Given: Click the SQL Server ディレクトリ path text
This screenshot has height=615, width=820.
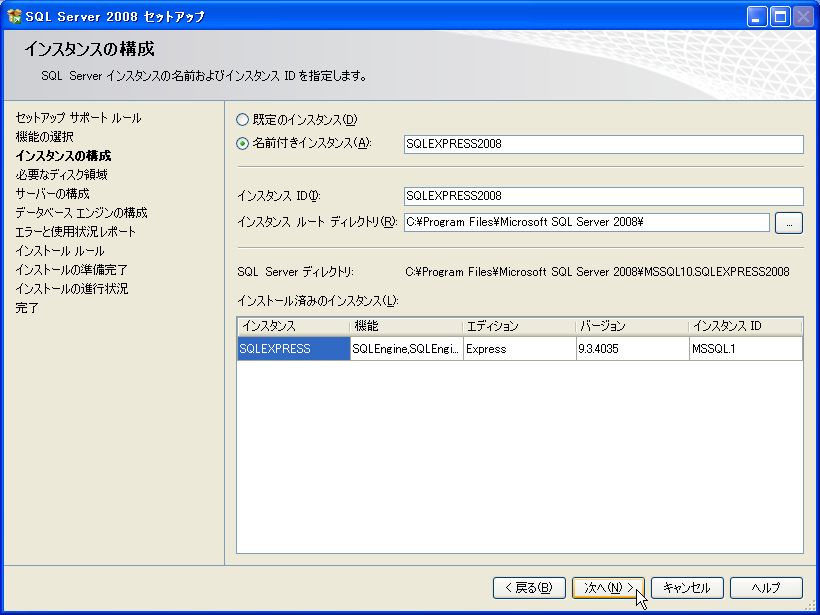Looking at the screenshot, I should (597, 272).
